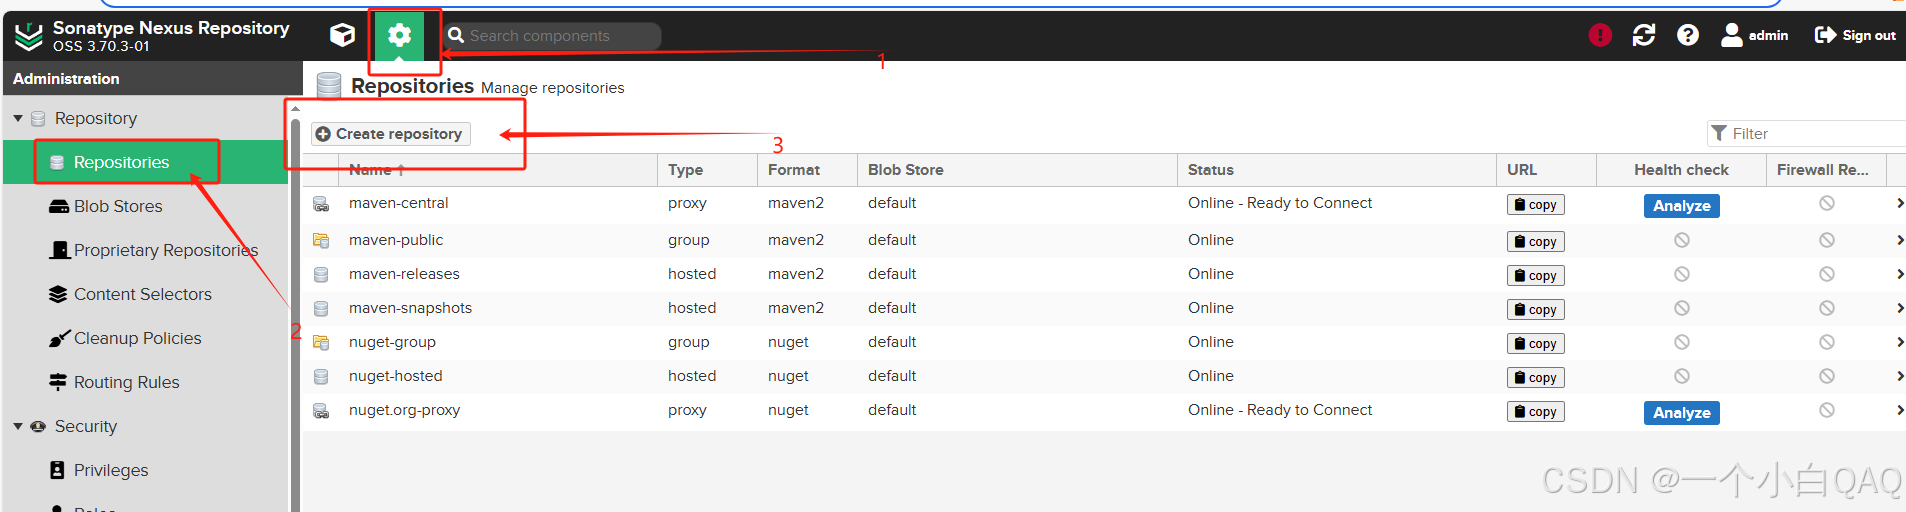Expand the maven-central row chevron

(x=1899, y=204)
